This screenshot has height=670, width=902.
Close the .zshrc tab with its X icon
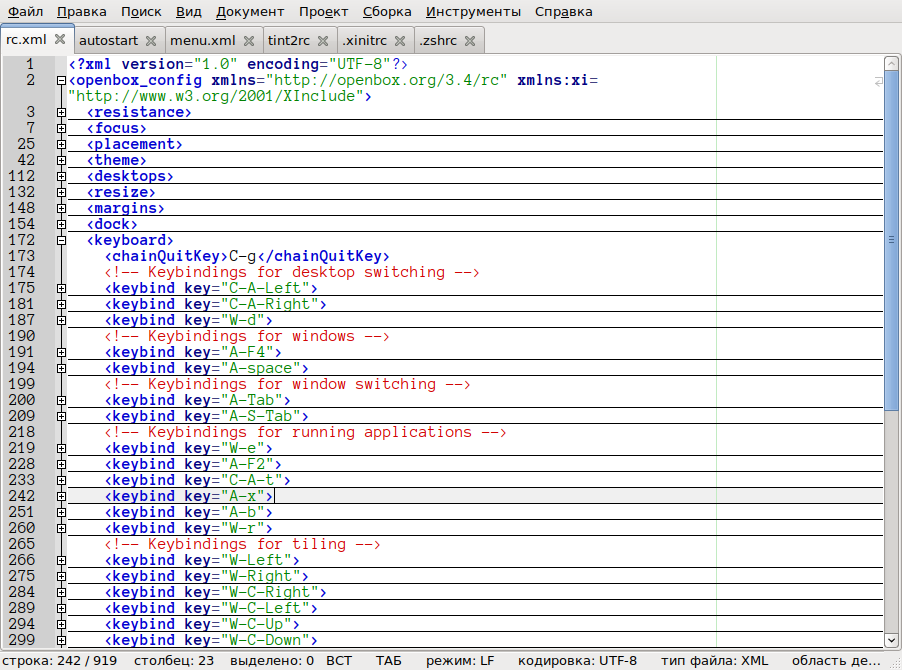(469, 41)
